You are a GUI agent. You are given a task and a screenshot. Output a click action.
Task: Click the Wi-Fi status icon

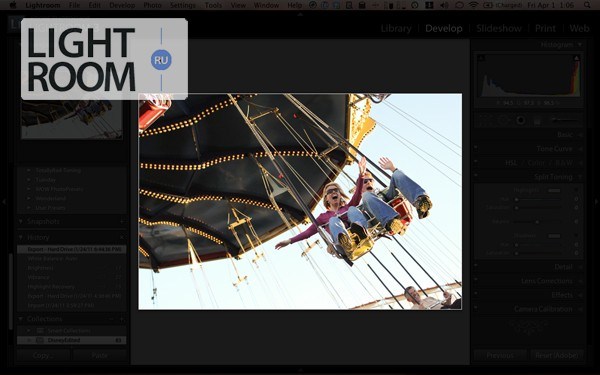pyautogui.click(x=473, y=5)
